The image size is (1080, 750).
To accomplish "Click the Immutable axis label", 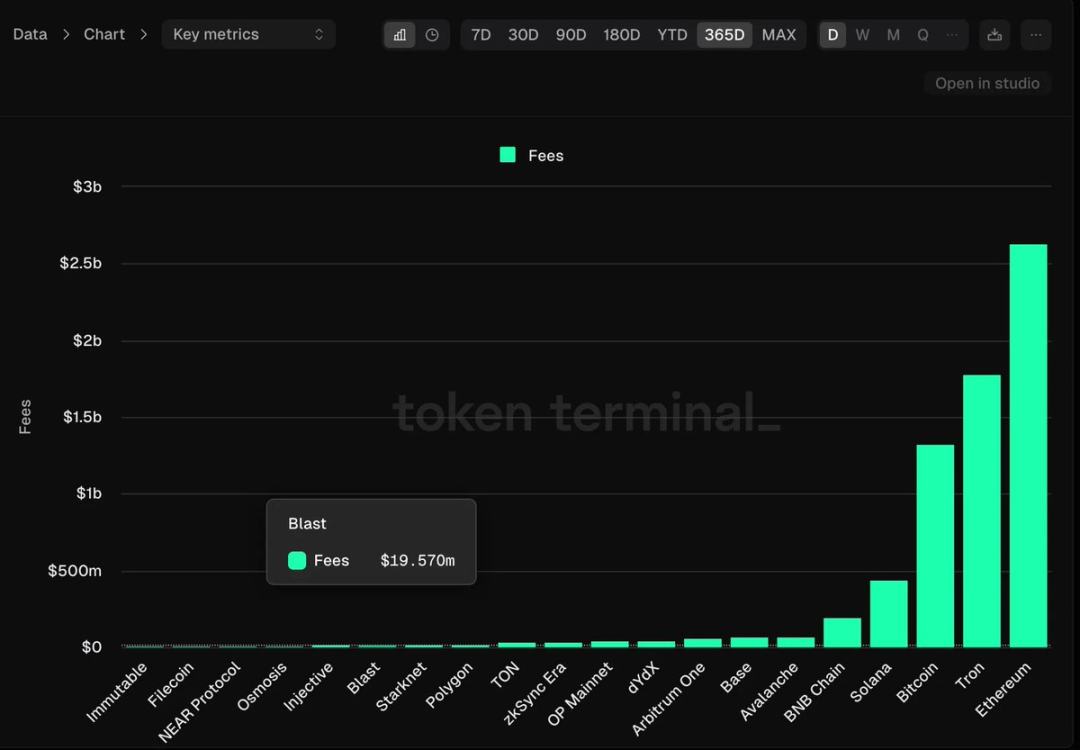I will click(x=118, y=691).
